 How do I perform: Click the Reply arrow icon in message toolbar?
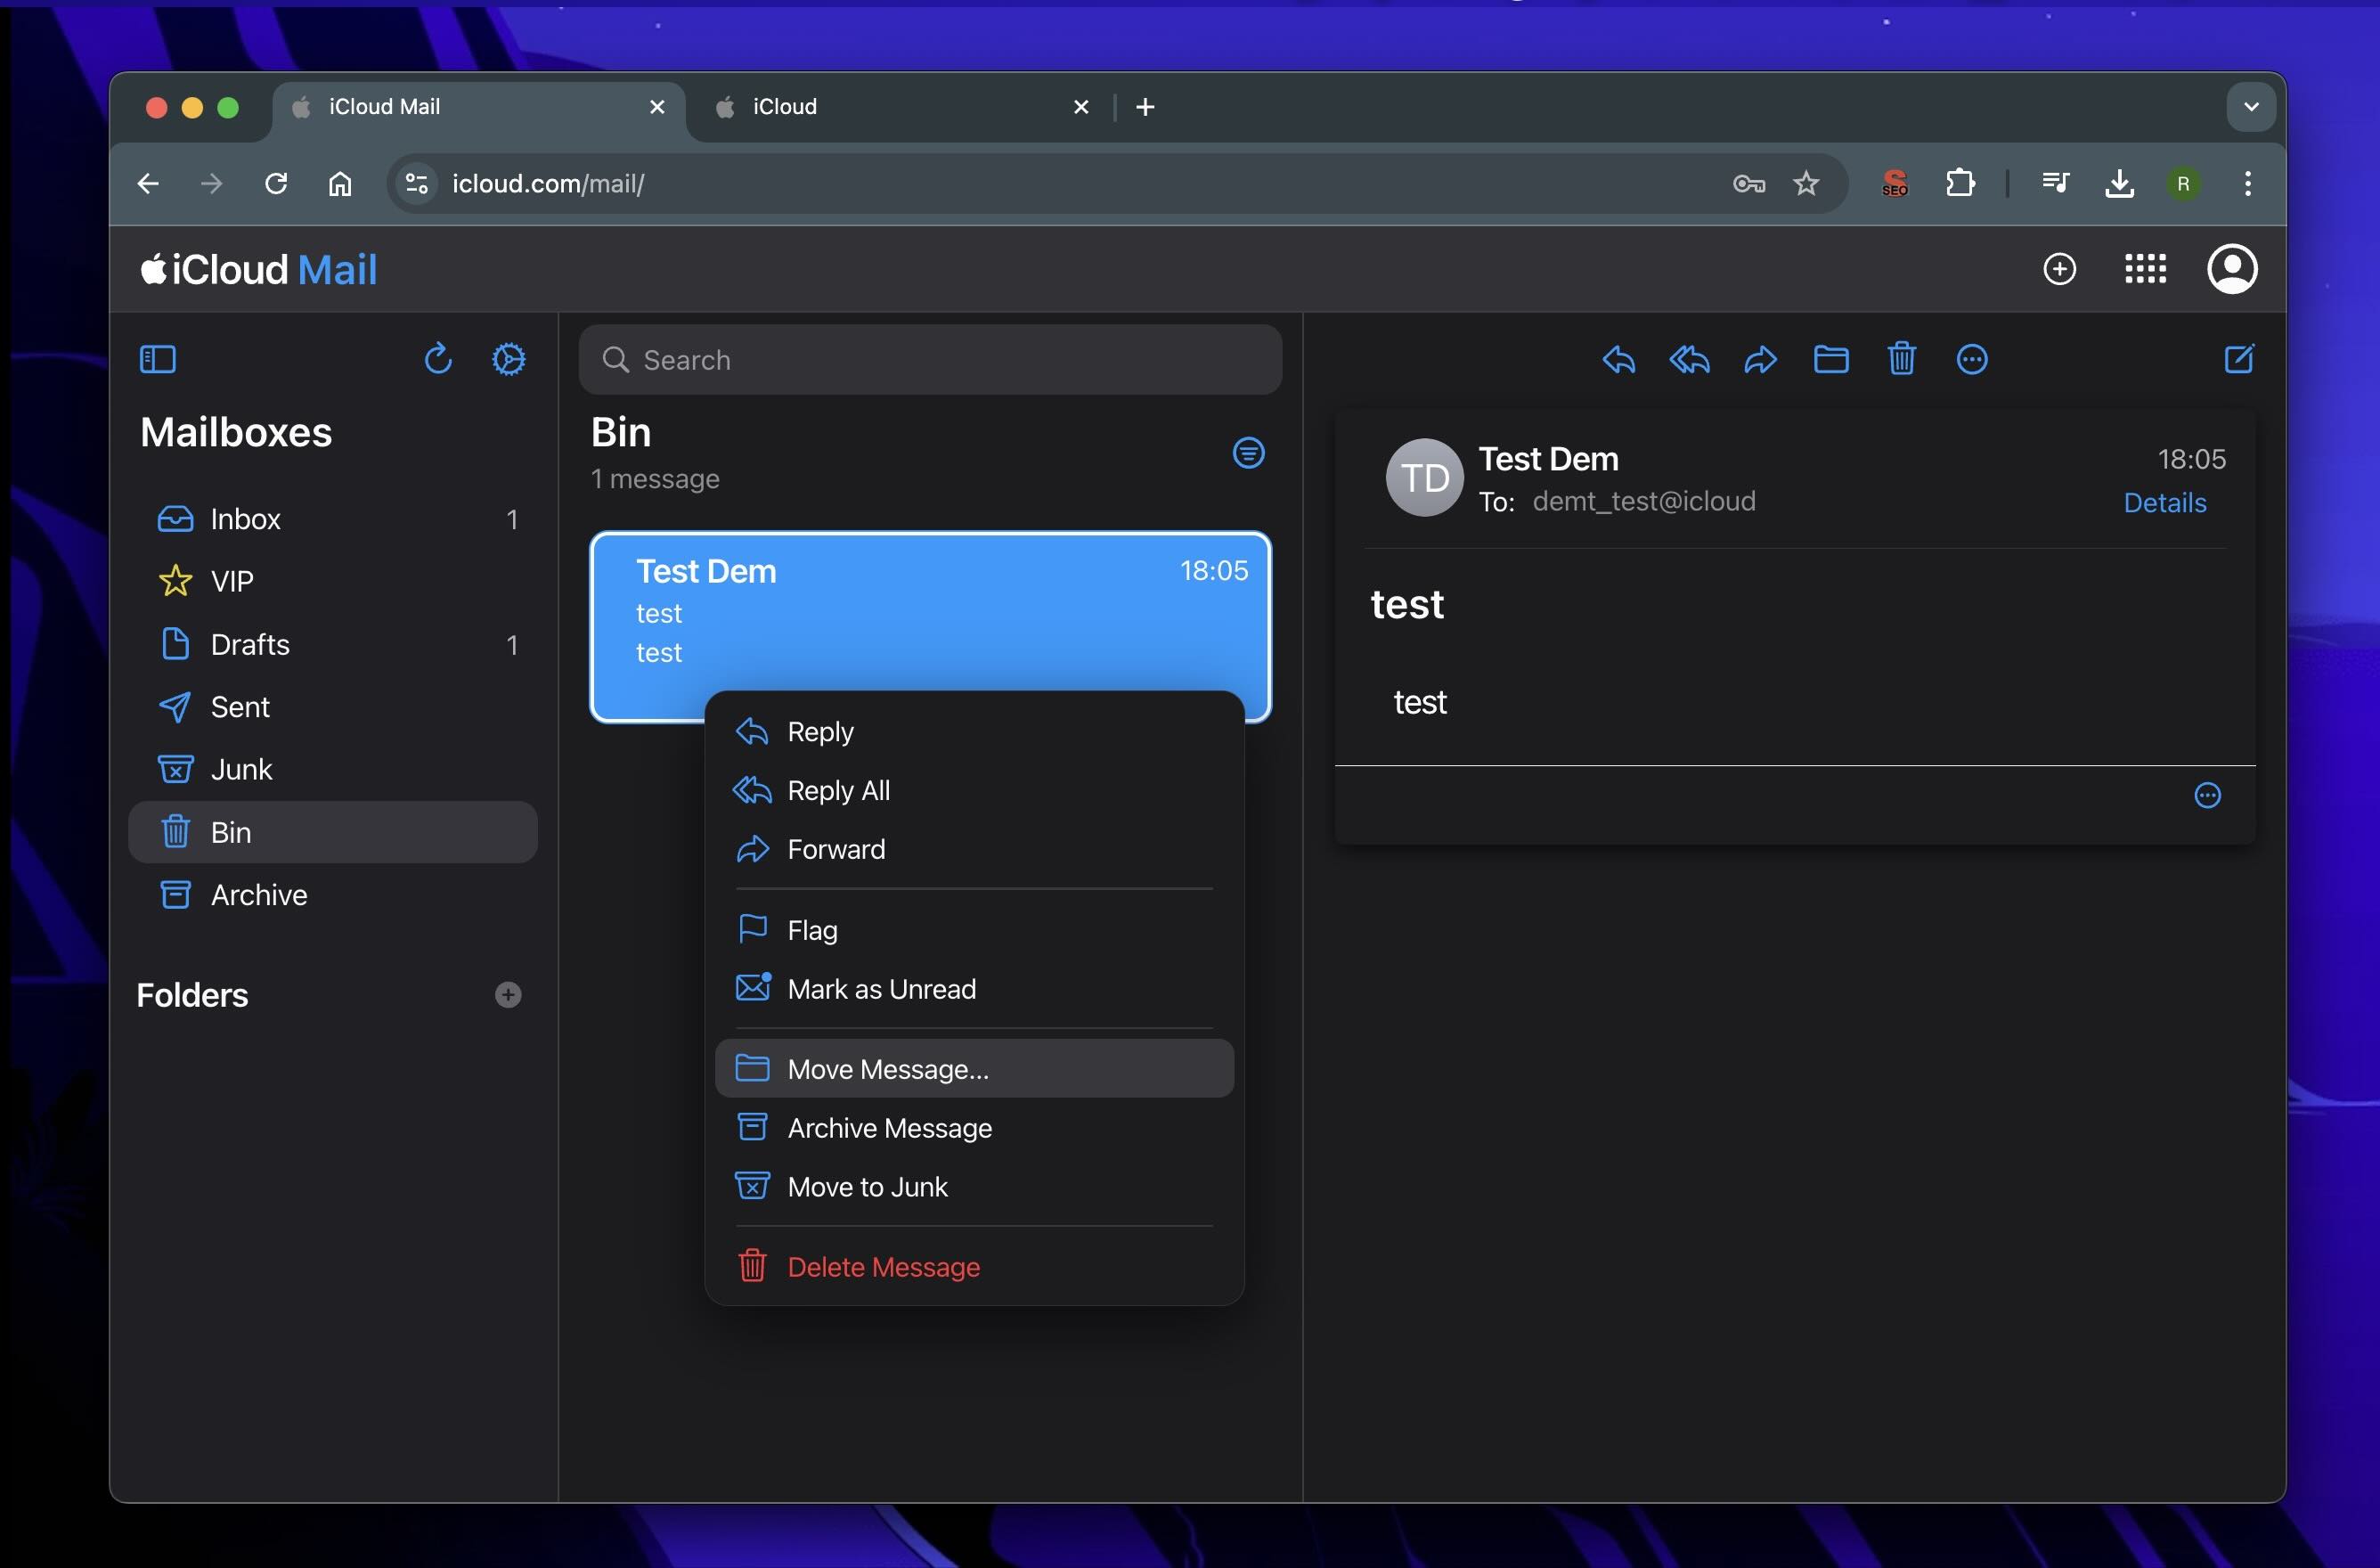point(1619,359)
